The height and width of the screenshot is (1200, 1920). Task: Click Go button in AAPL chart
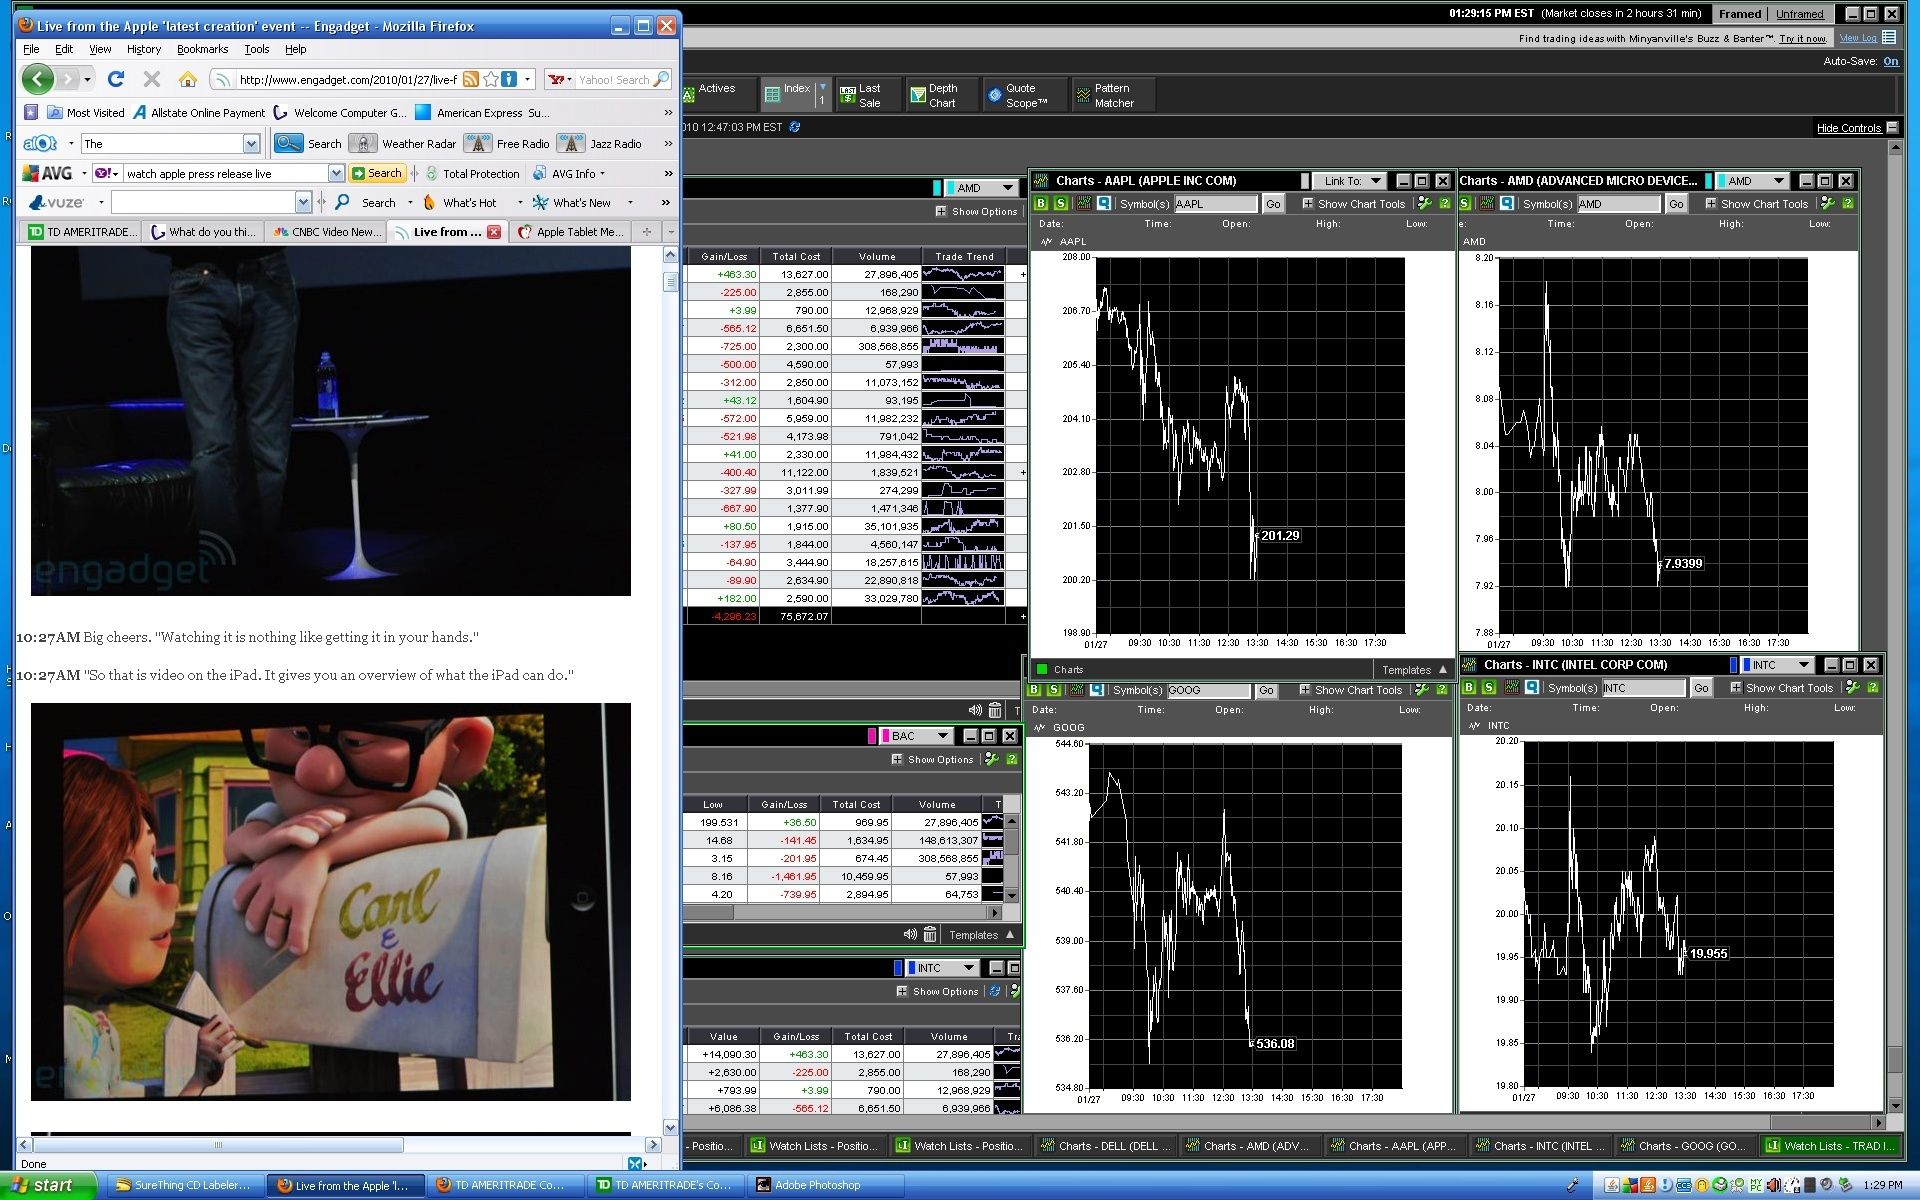[x=1272, y=204]
